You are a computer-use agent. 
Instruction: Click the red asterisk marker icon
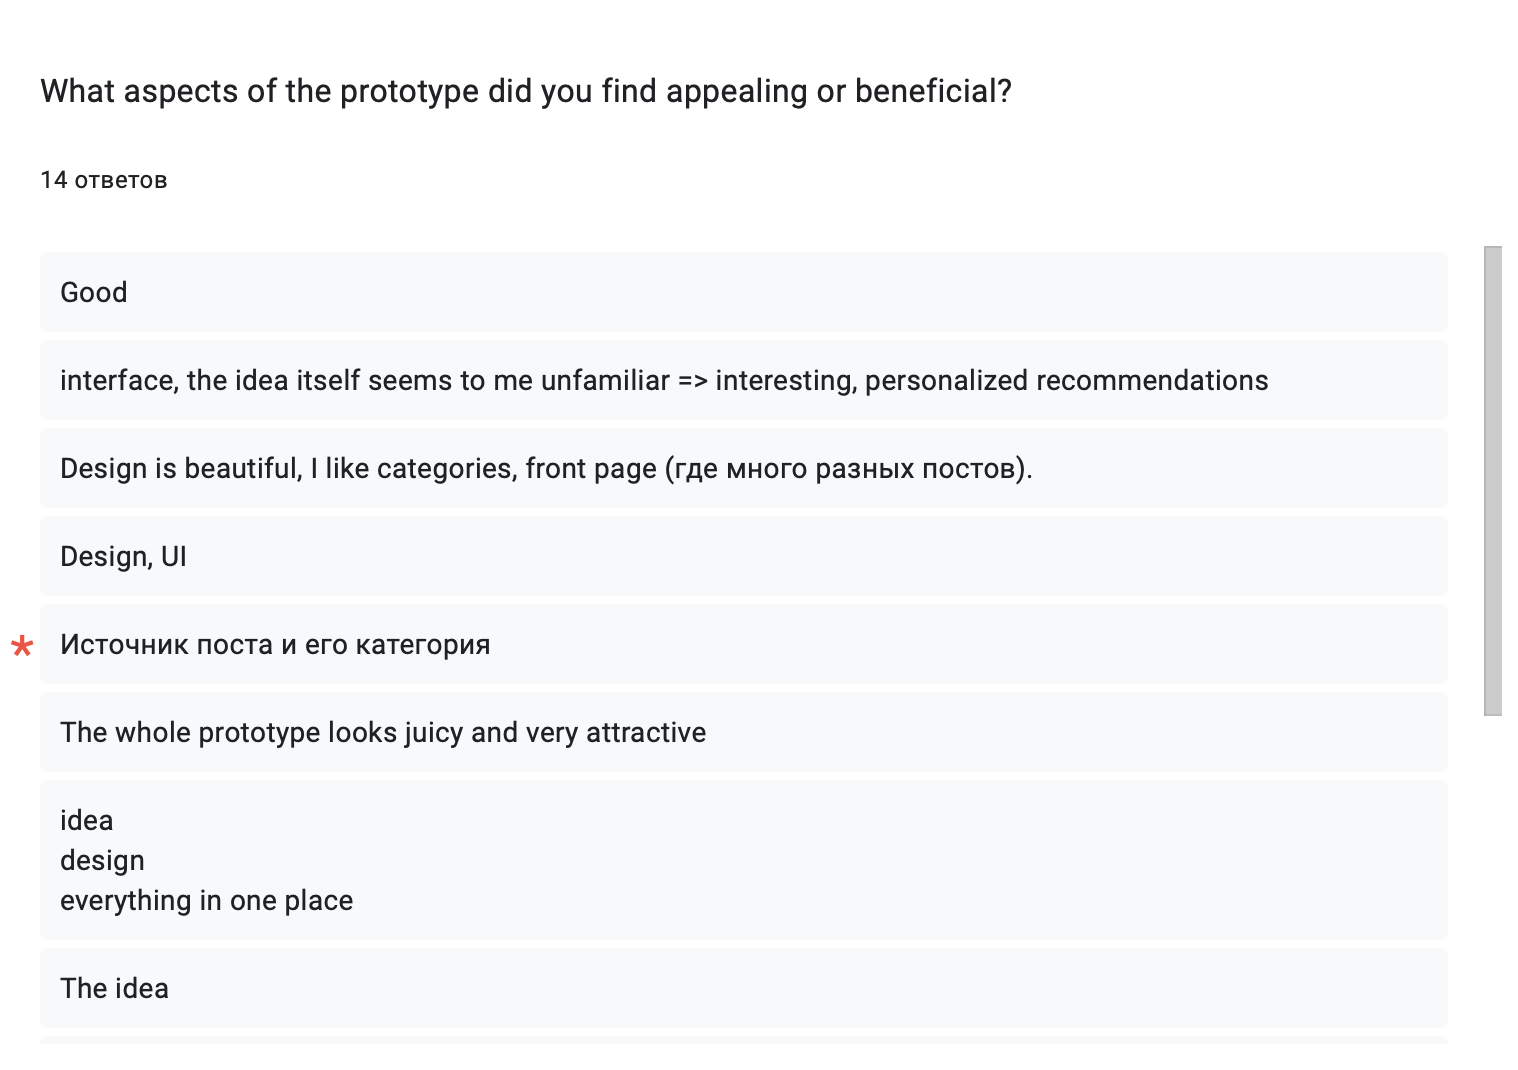click(22, 647)
